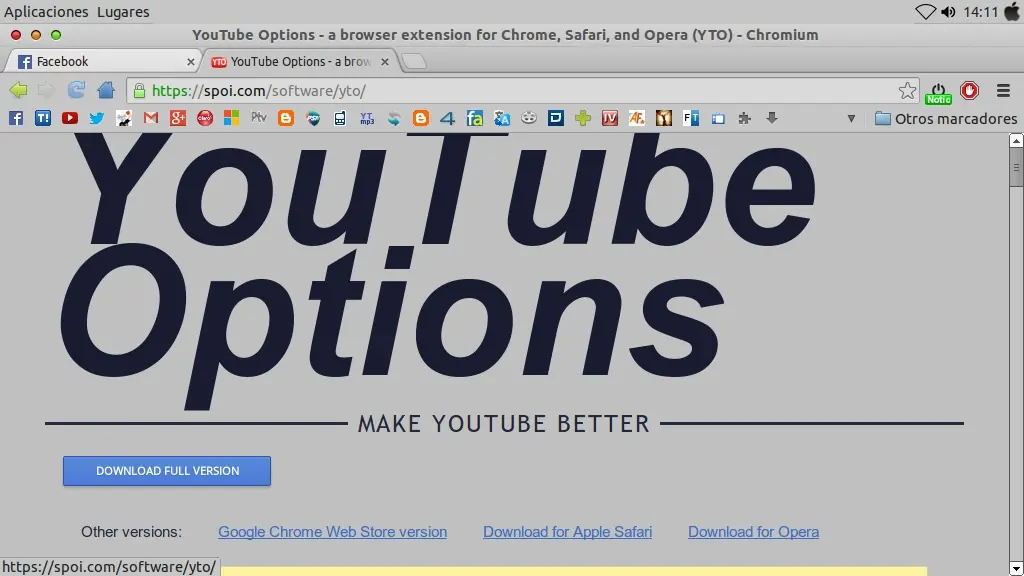Expand the bookmarks bar overflow arrow
Screen dimensions: 1024x576
click(x=851, y=119)
